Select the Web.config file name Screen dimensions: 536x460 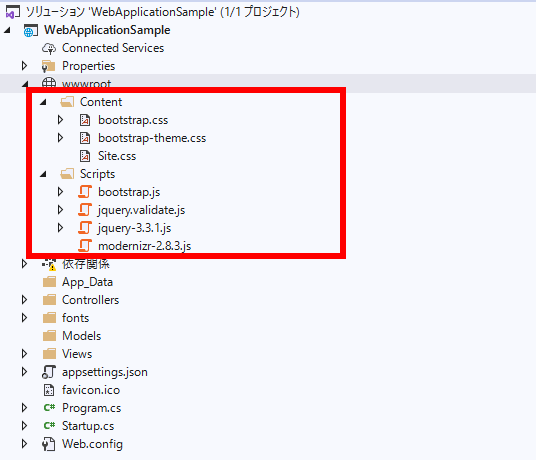(x=92, y=444)
